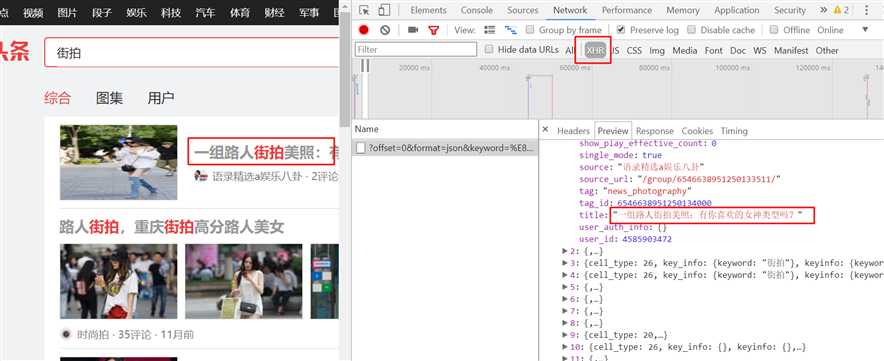Open the Performance tab
884x361 pixels.
(628, 10)
